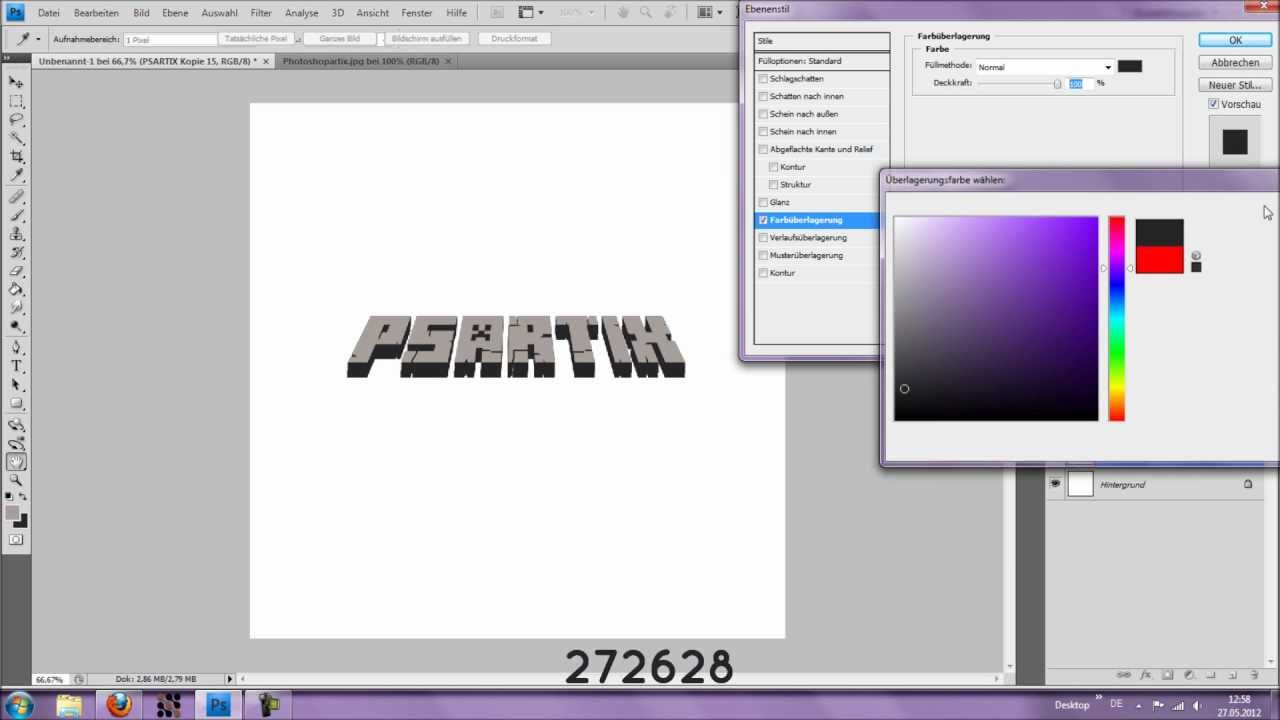This screenshot has height=720, width=1280.
Task: Enable the Schein nach innen checkbox
Action: pyautogui.click(x=764, y=132)
